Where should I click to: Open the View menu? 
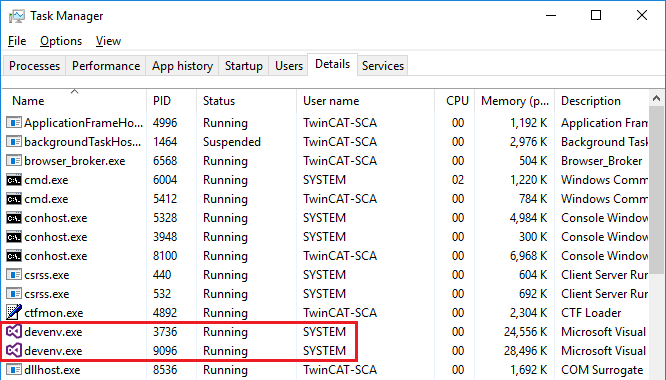[108, 41]
